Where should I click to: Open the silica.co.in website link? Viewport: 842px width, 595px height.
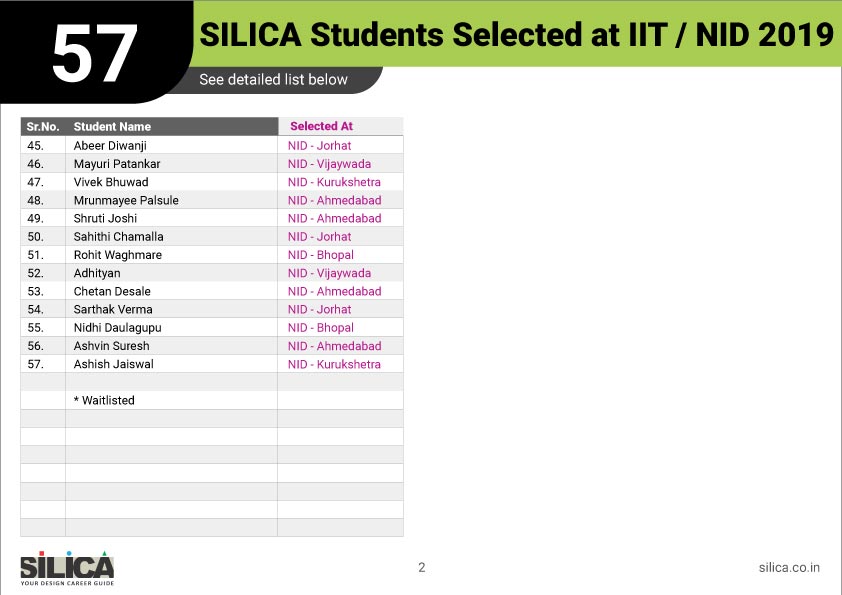point(789,567)
